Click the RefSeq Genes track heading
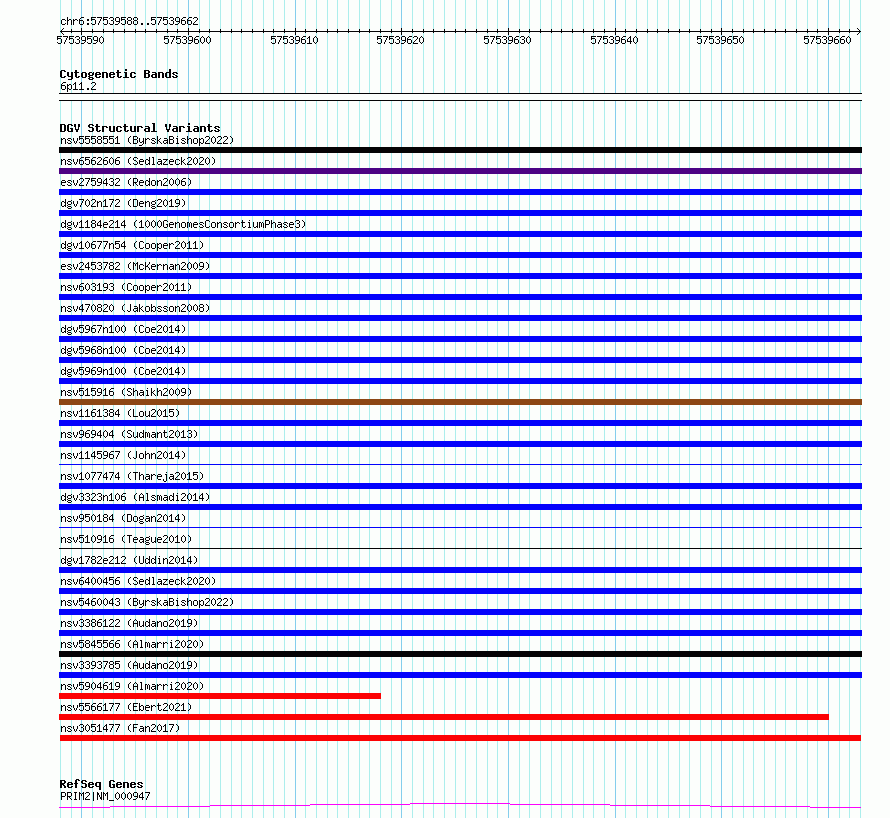890x818 pixels. coord(101,784)
